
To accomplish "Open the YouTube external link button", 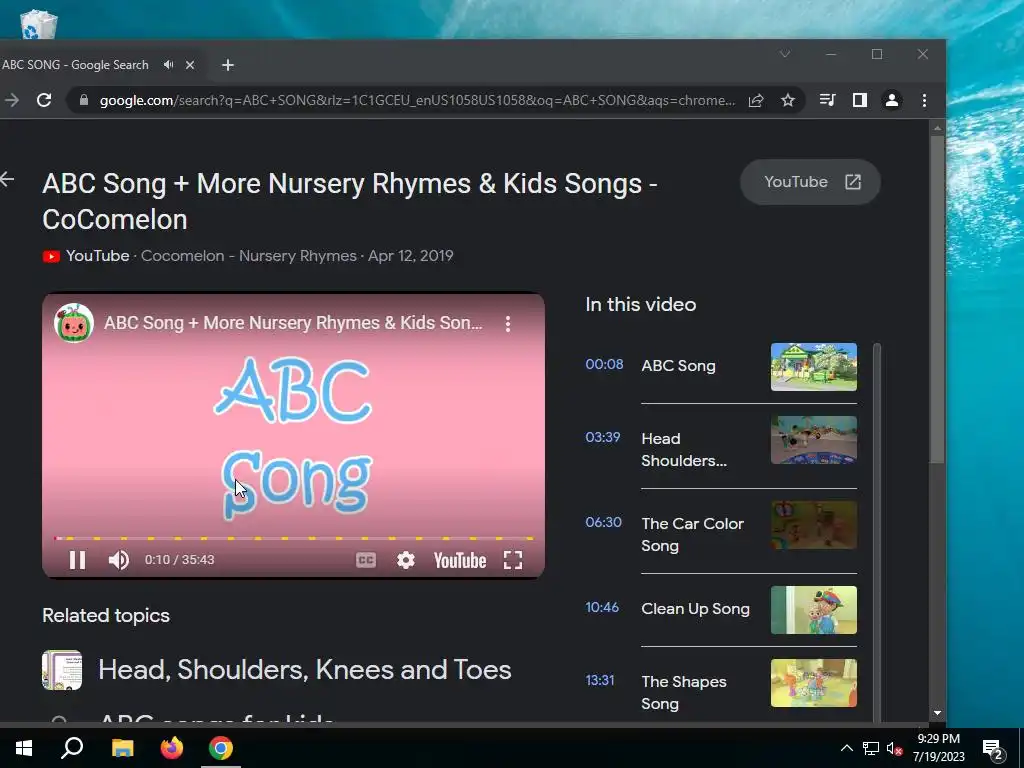I will point(810,182).
